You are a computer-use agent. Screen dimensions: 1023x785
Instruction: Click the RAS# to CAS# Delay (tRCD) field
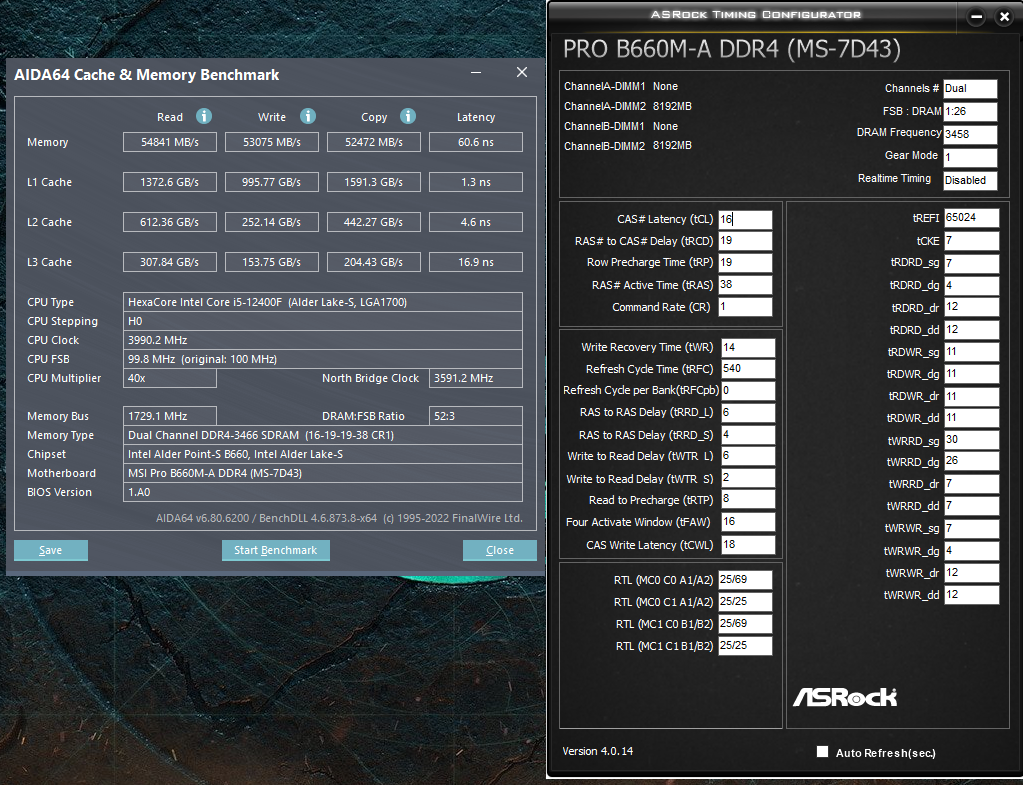click(745, 241)
